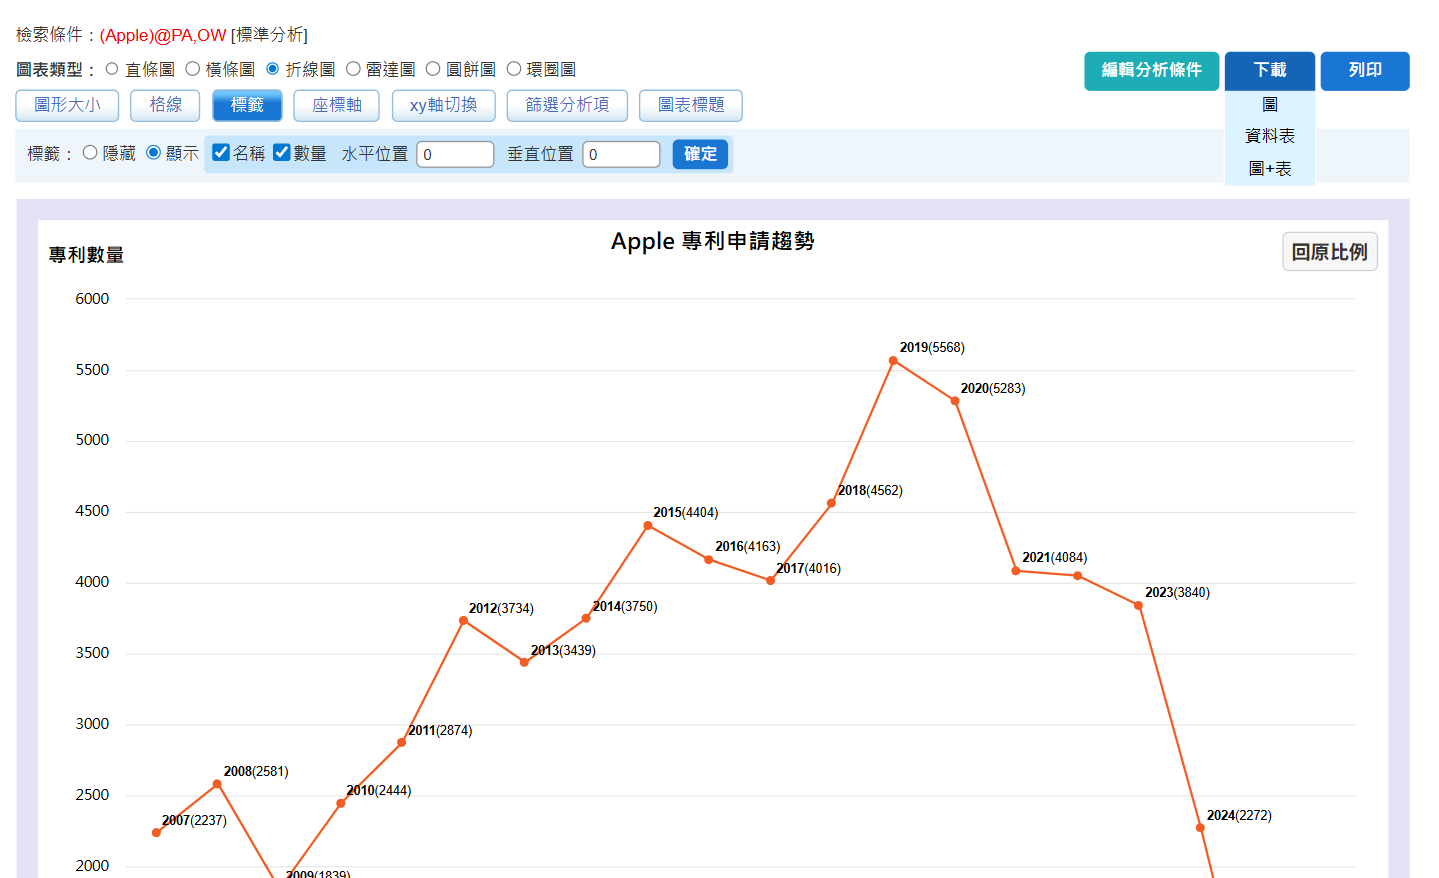Select the 直條圖 chart type radio button
Image resolution: width=1439 pixels, height=878 pixels.
pos(112,69)
